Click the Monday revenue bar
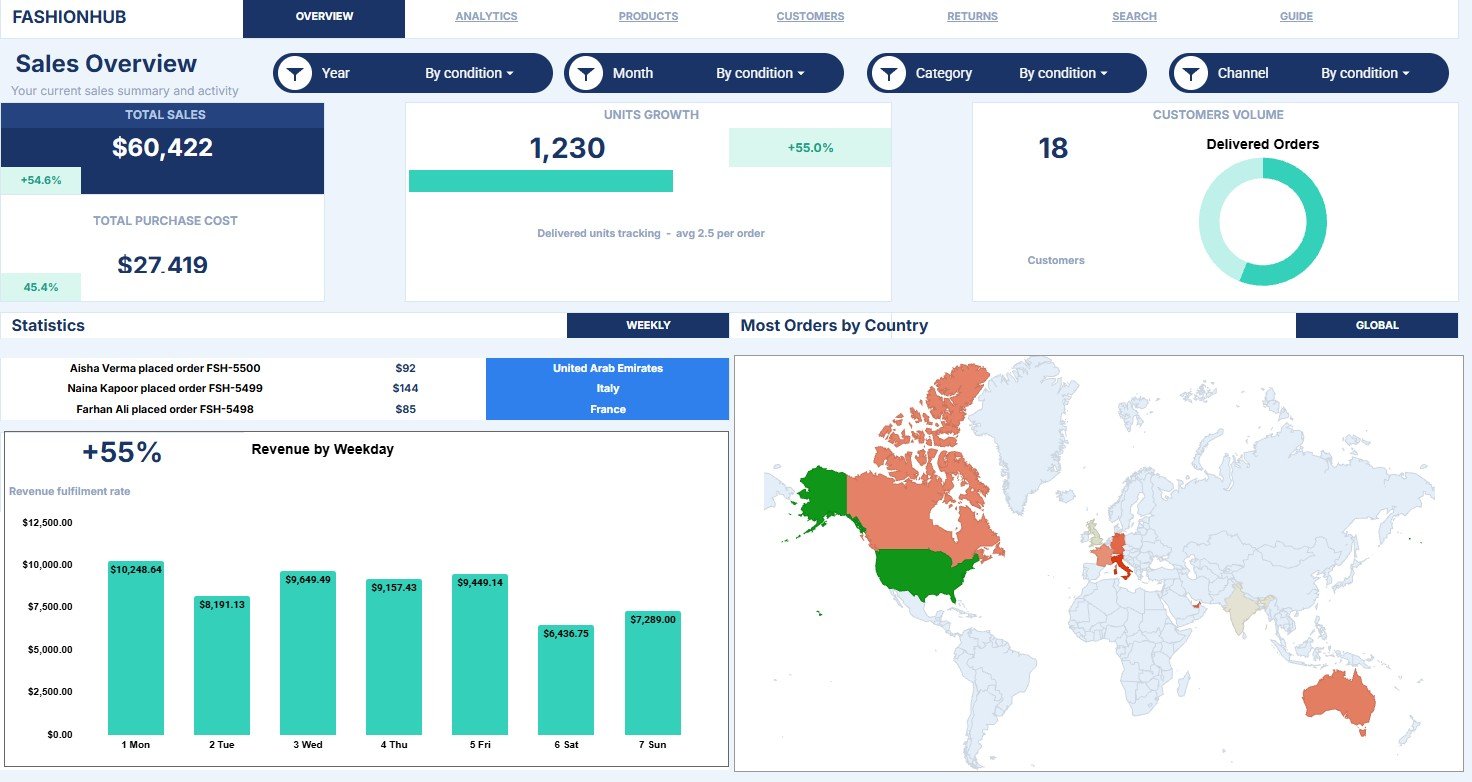1472x782 pixels. tap(136, 648)
